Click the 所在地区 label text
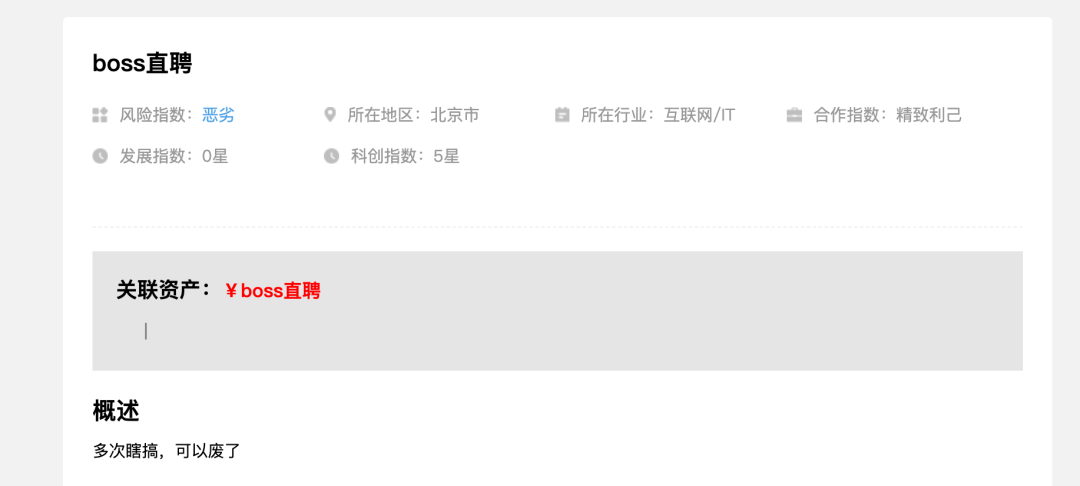This screenshot has height=486, width=1080. (386, 115)
